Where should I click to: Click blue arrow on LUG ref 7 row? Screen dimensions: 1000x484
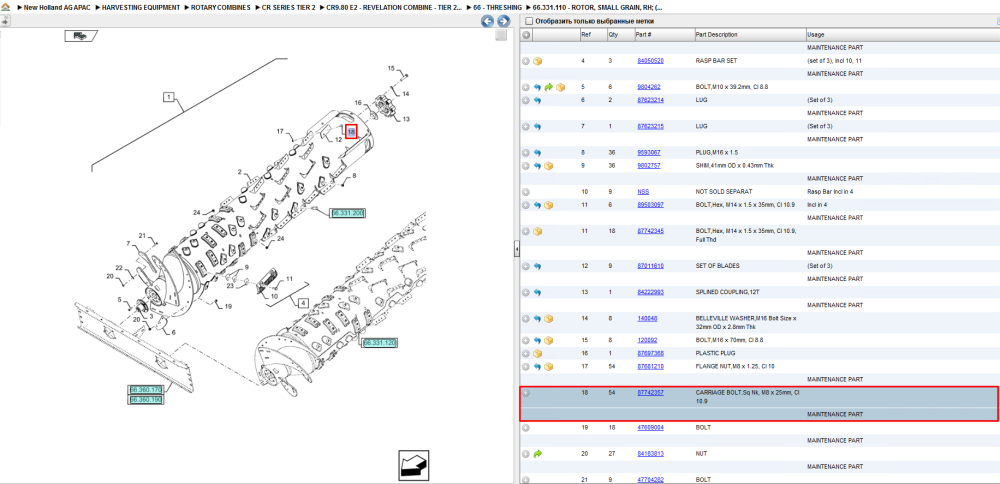coord(537,127)
